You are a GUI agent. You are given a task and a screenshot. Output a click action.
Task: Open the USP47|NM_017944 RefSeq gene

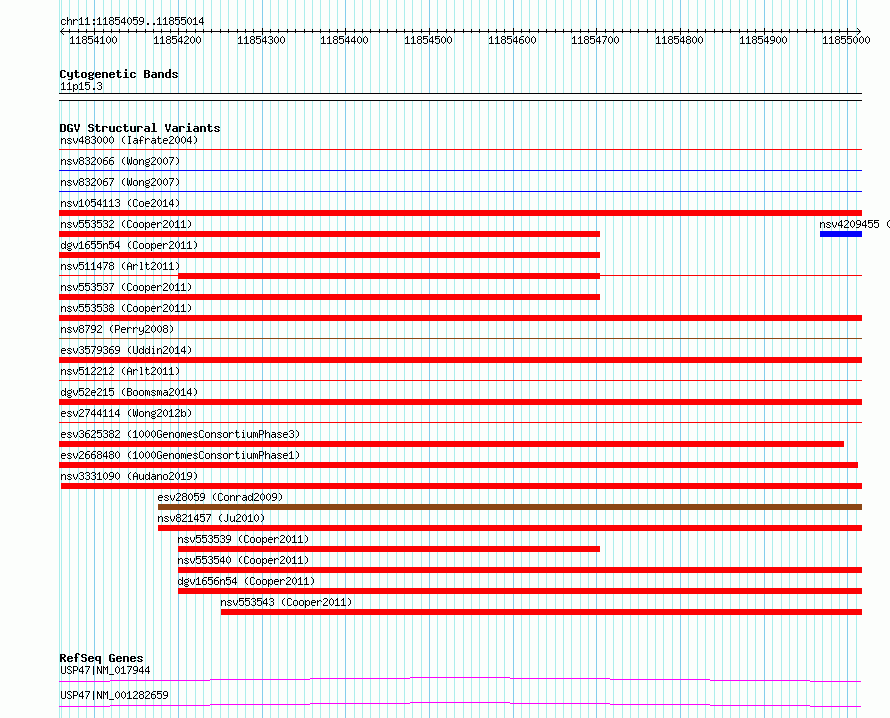point(105,670)
